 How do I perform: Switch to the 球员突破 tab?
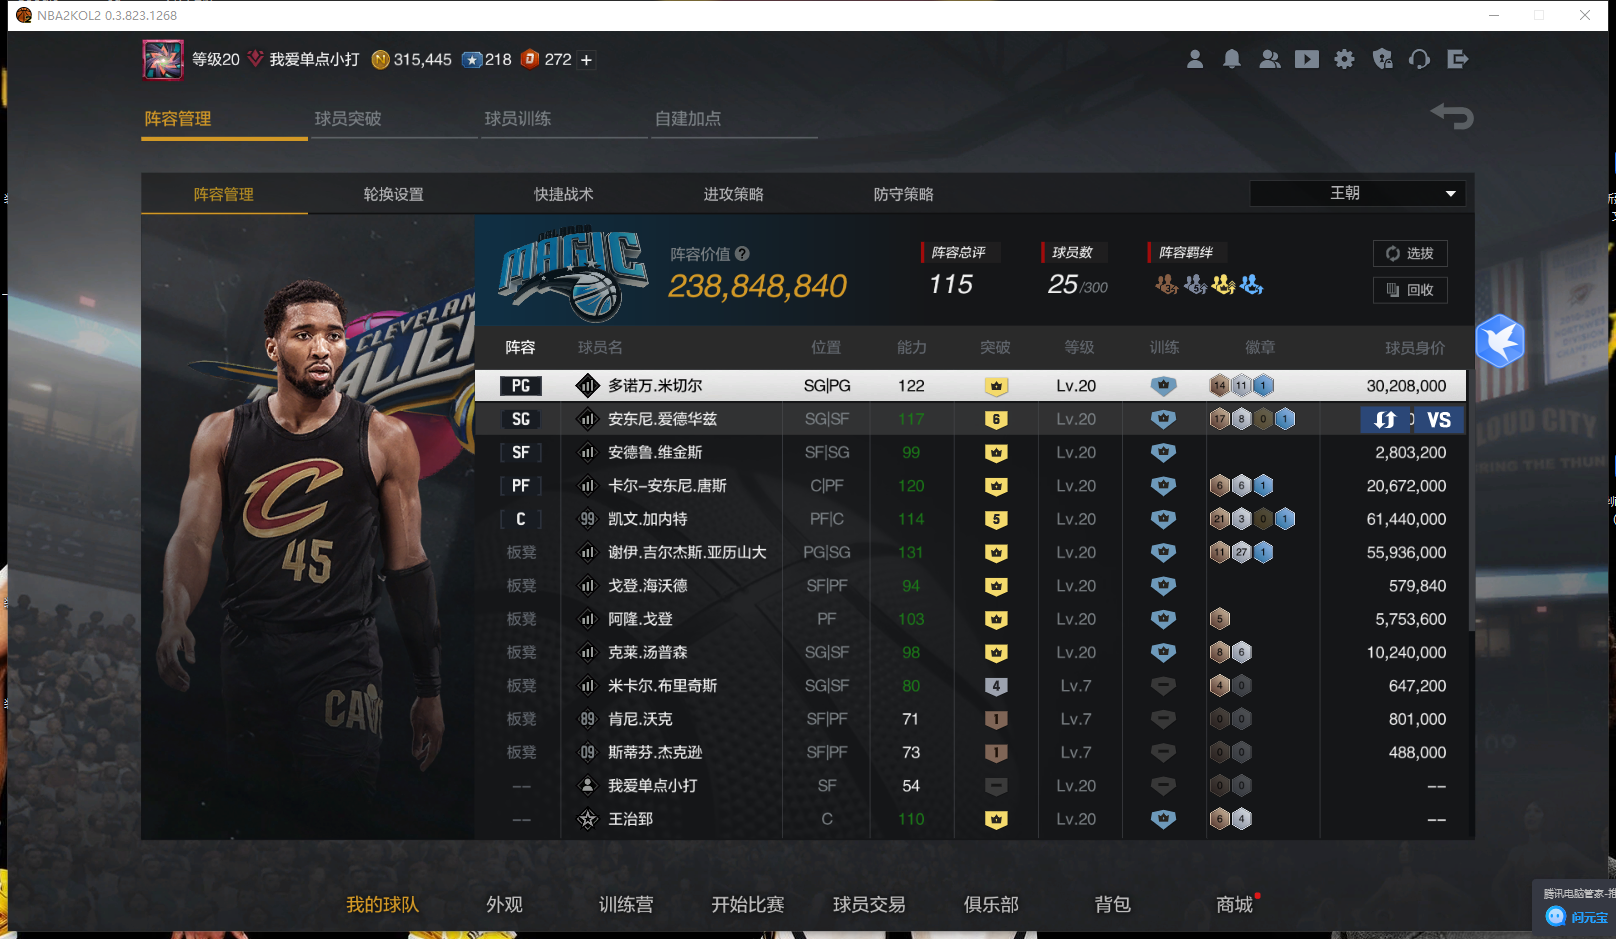[348, 119]
